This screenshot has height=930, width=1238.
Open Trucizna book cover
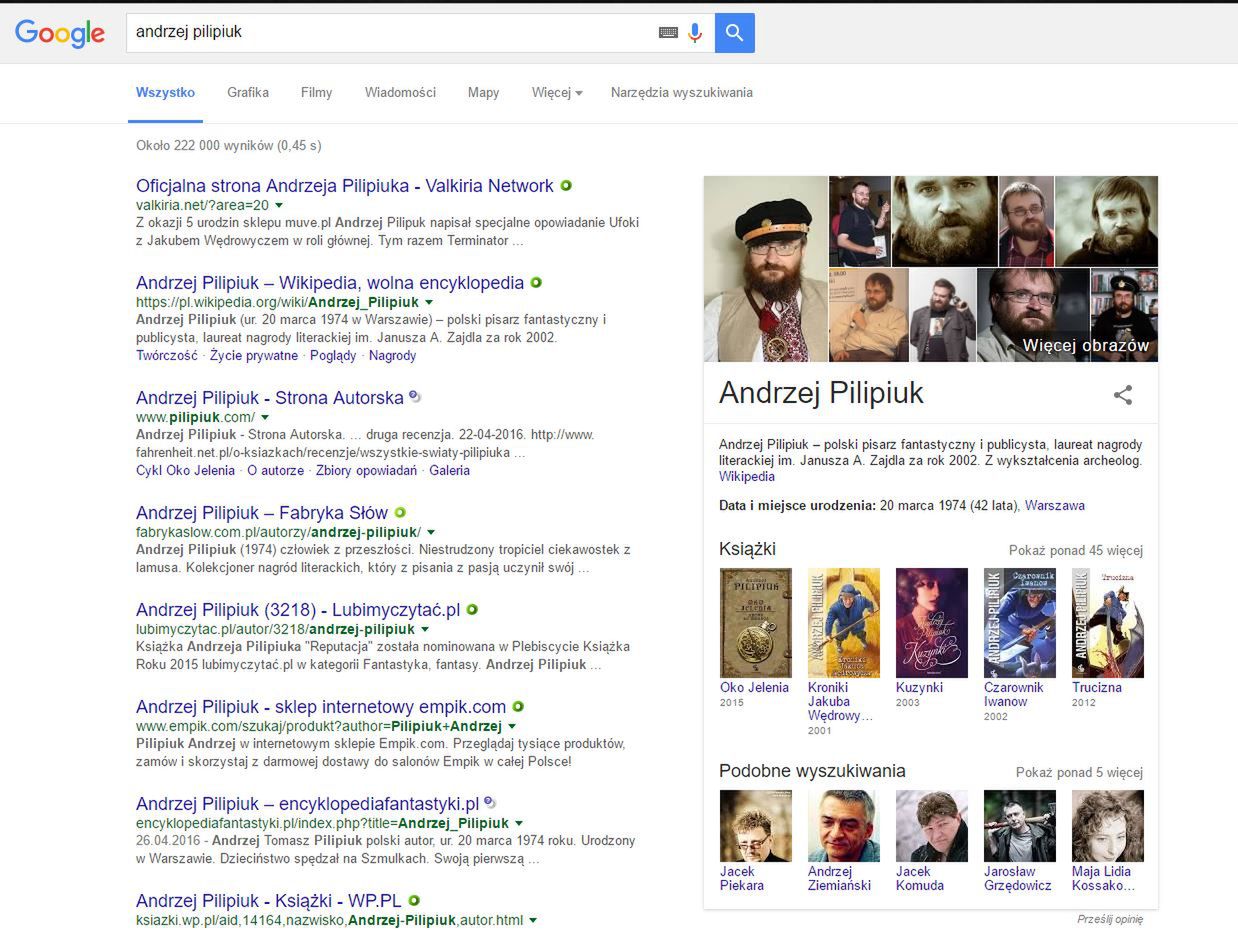[1108, 623]
